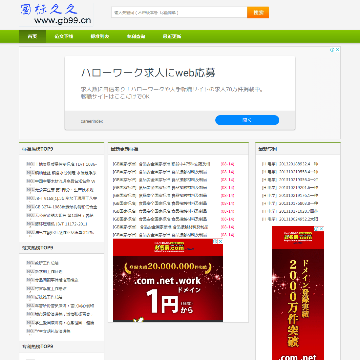The height and width of the screenshot is (360, 360).
Task: Open the fourth item in the green navigation bar
Action: 136,37
